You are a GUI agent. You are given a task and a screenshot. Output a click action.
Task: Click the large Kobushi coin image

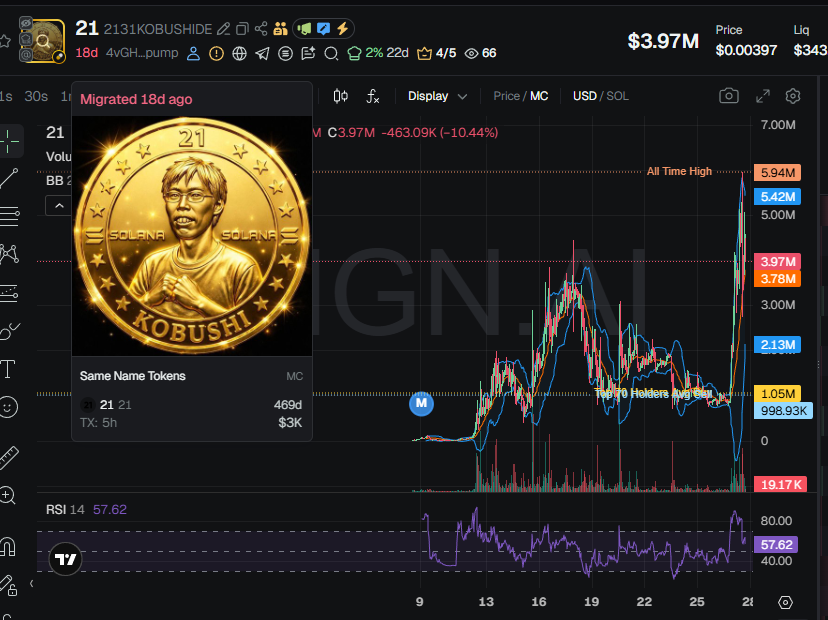[x=192, y=236]
